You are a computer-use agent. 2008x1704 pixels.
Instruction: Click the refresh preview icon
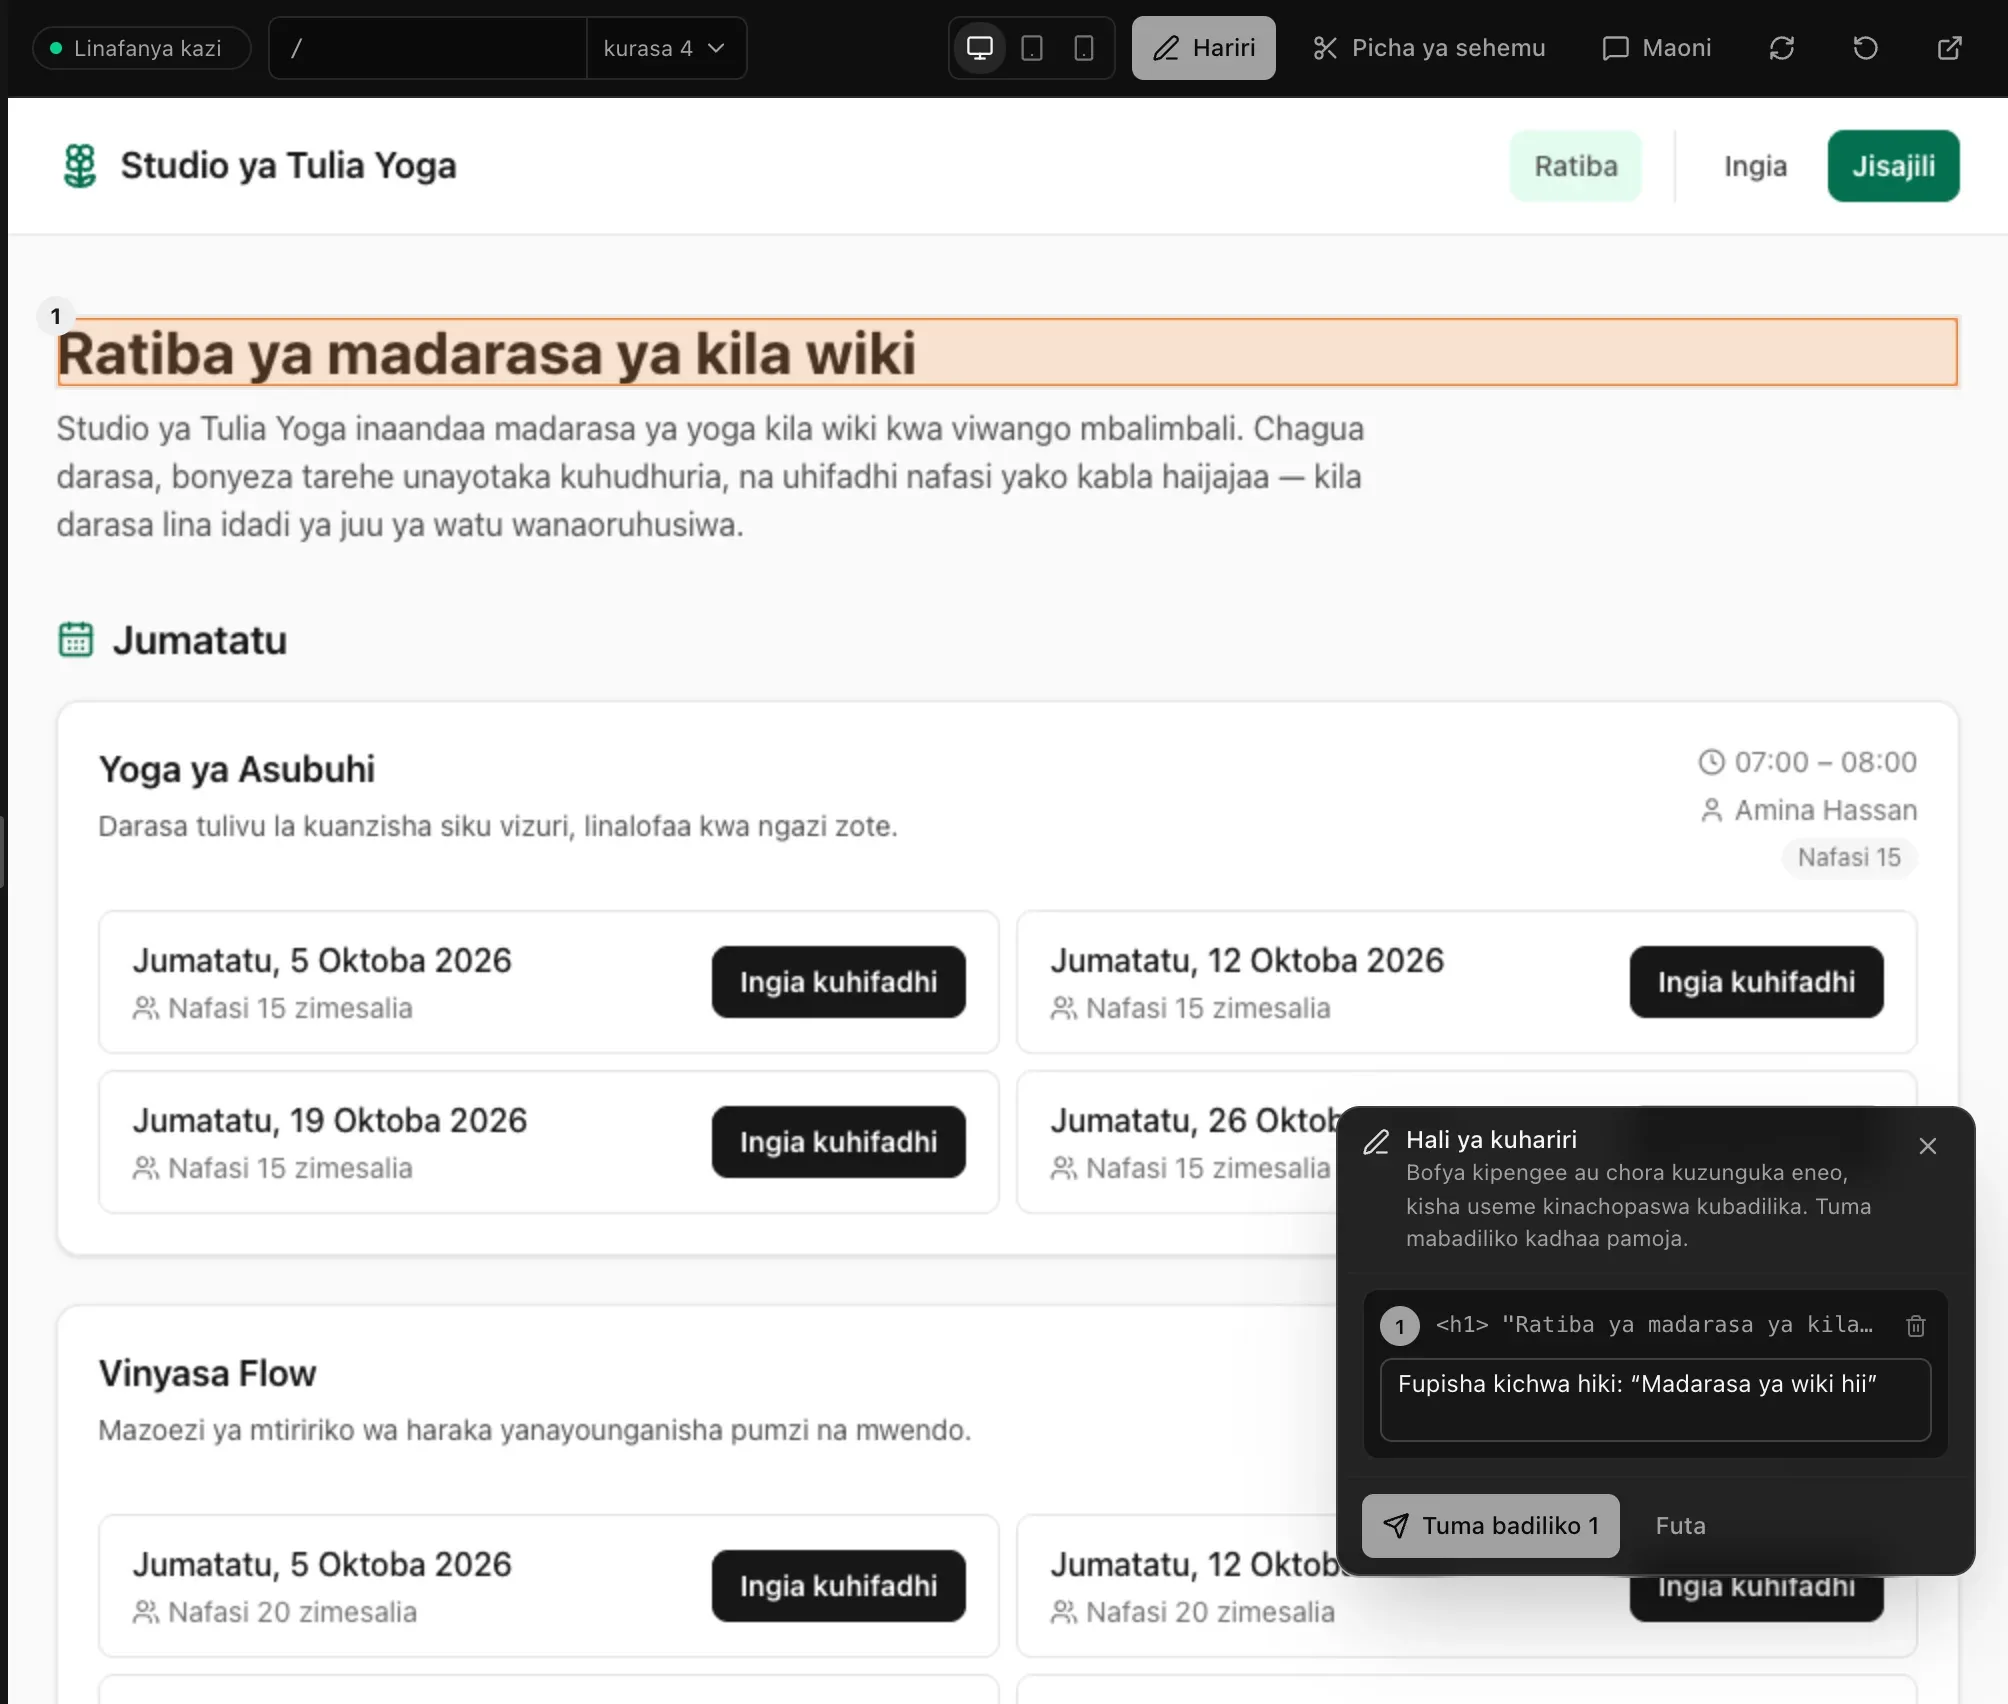(1782, 48)
